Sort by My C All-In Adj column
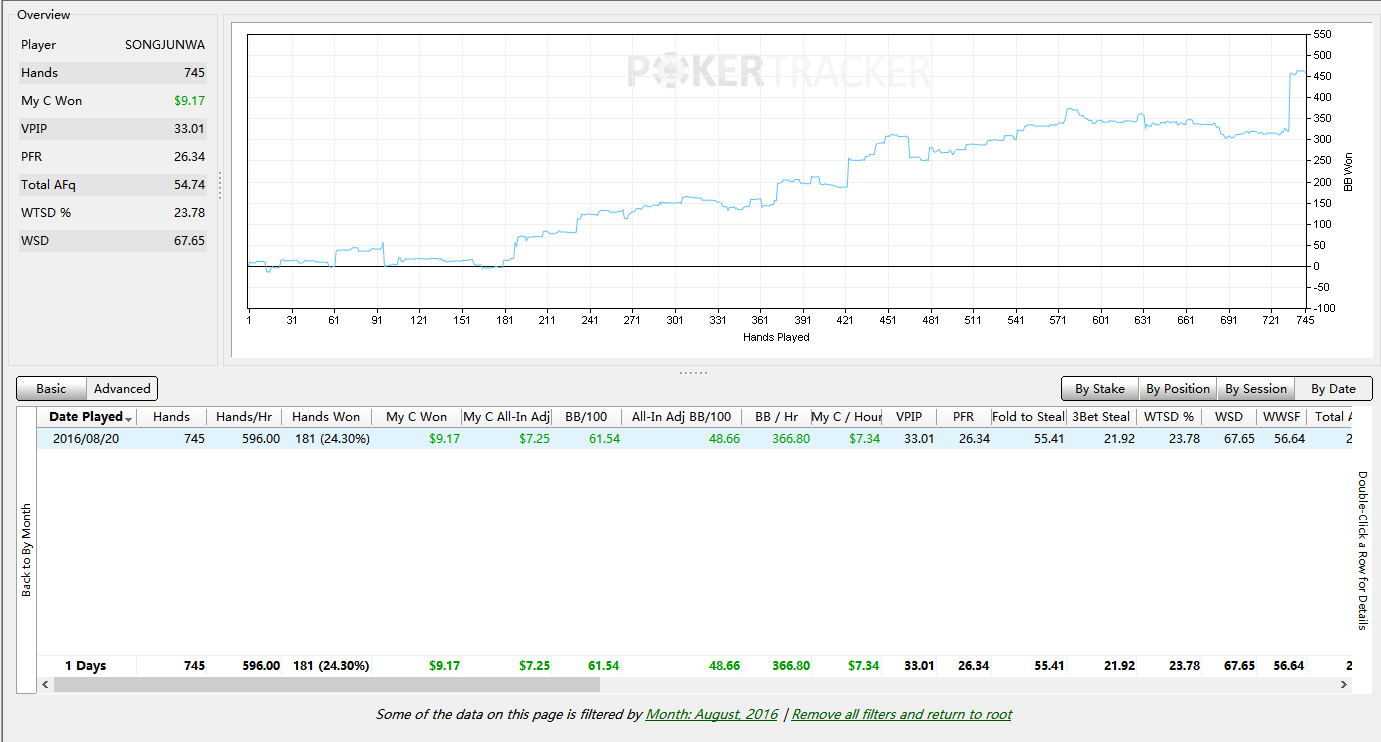Viewport: 1381px width, 742px height. pyautogui.click(x=506, y=417)
